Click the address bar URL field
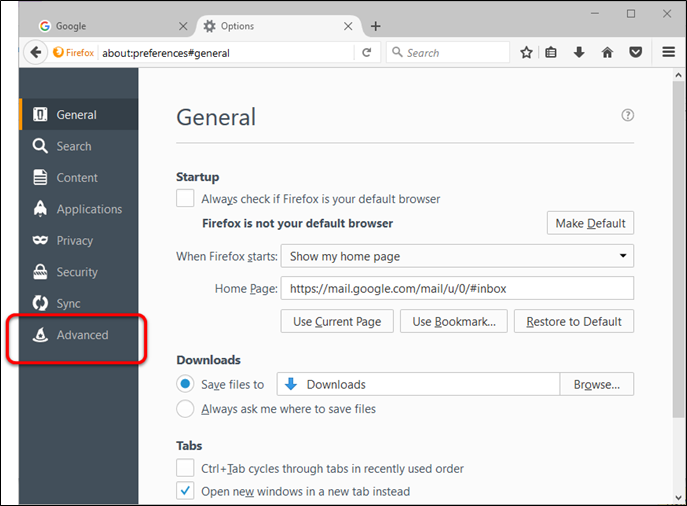The width and height of the screenshot is (687, 506). 226,53
